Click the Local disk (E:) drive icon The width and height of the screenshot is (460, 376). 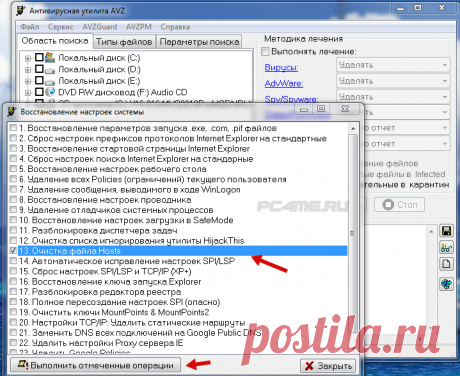[50, 81]
